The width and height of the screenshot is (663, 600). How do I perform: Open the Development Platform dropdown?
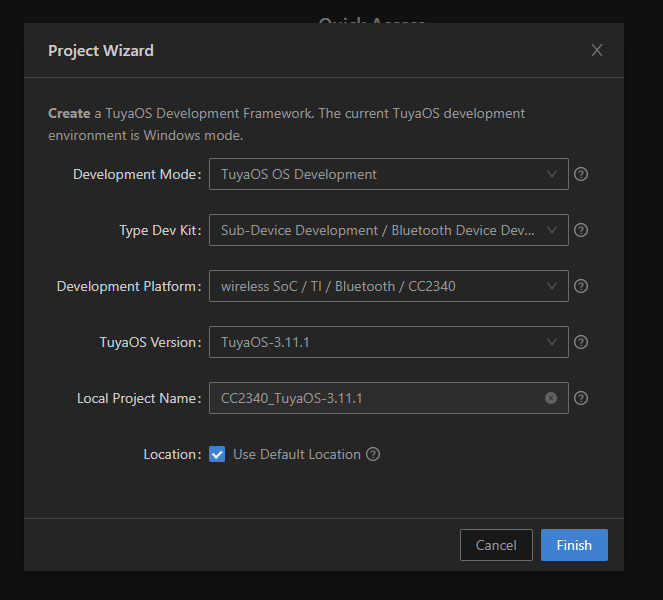(389, 286)
